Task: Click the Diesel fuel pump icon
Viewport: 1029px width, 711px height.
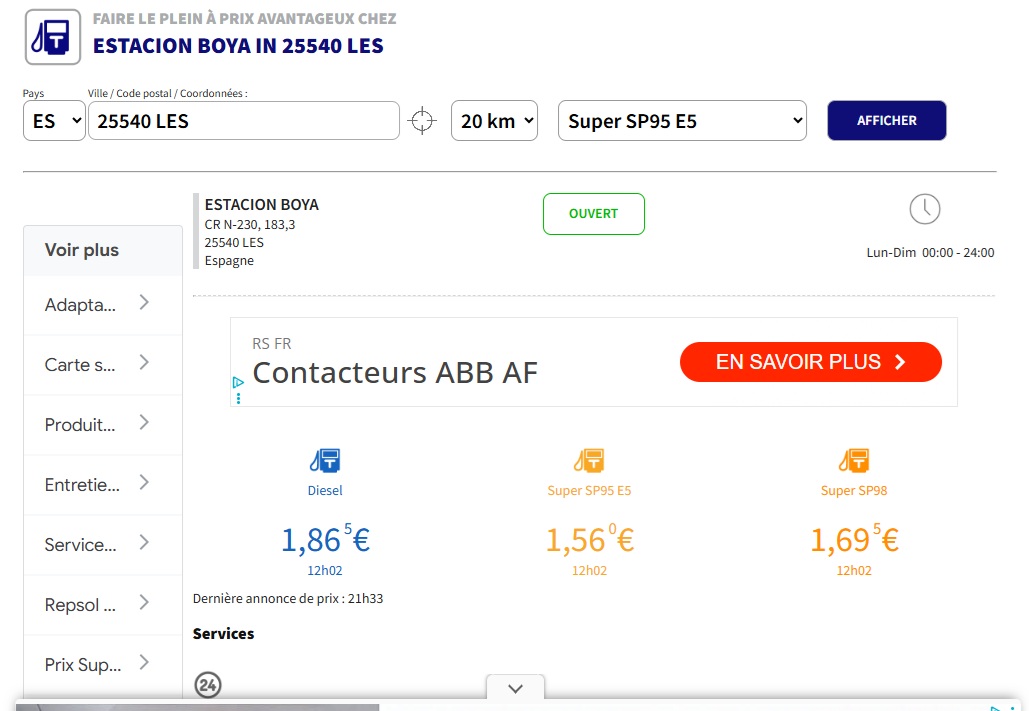Action: [325, 460]
